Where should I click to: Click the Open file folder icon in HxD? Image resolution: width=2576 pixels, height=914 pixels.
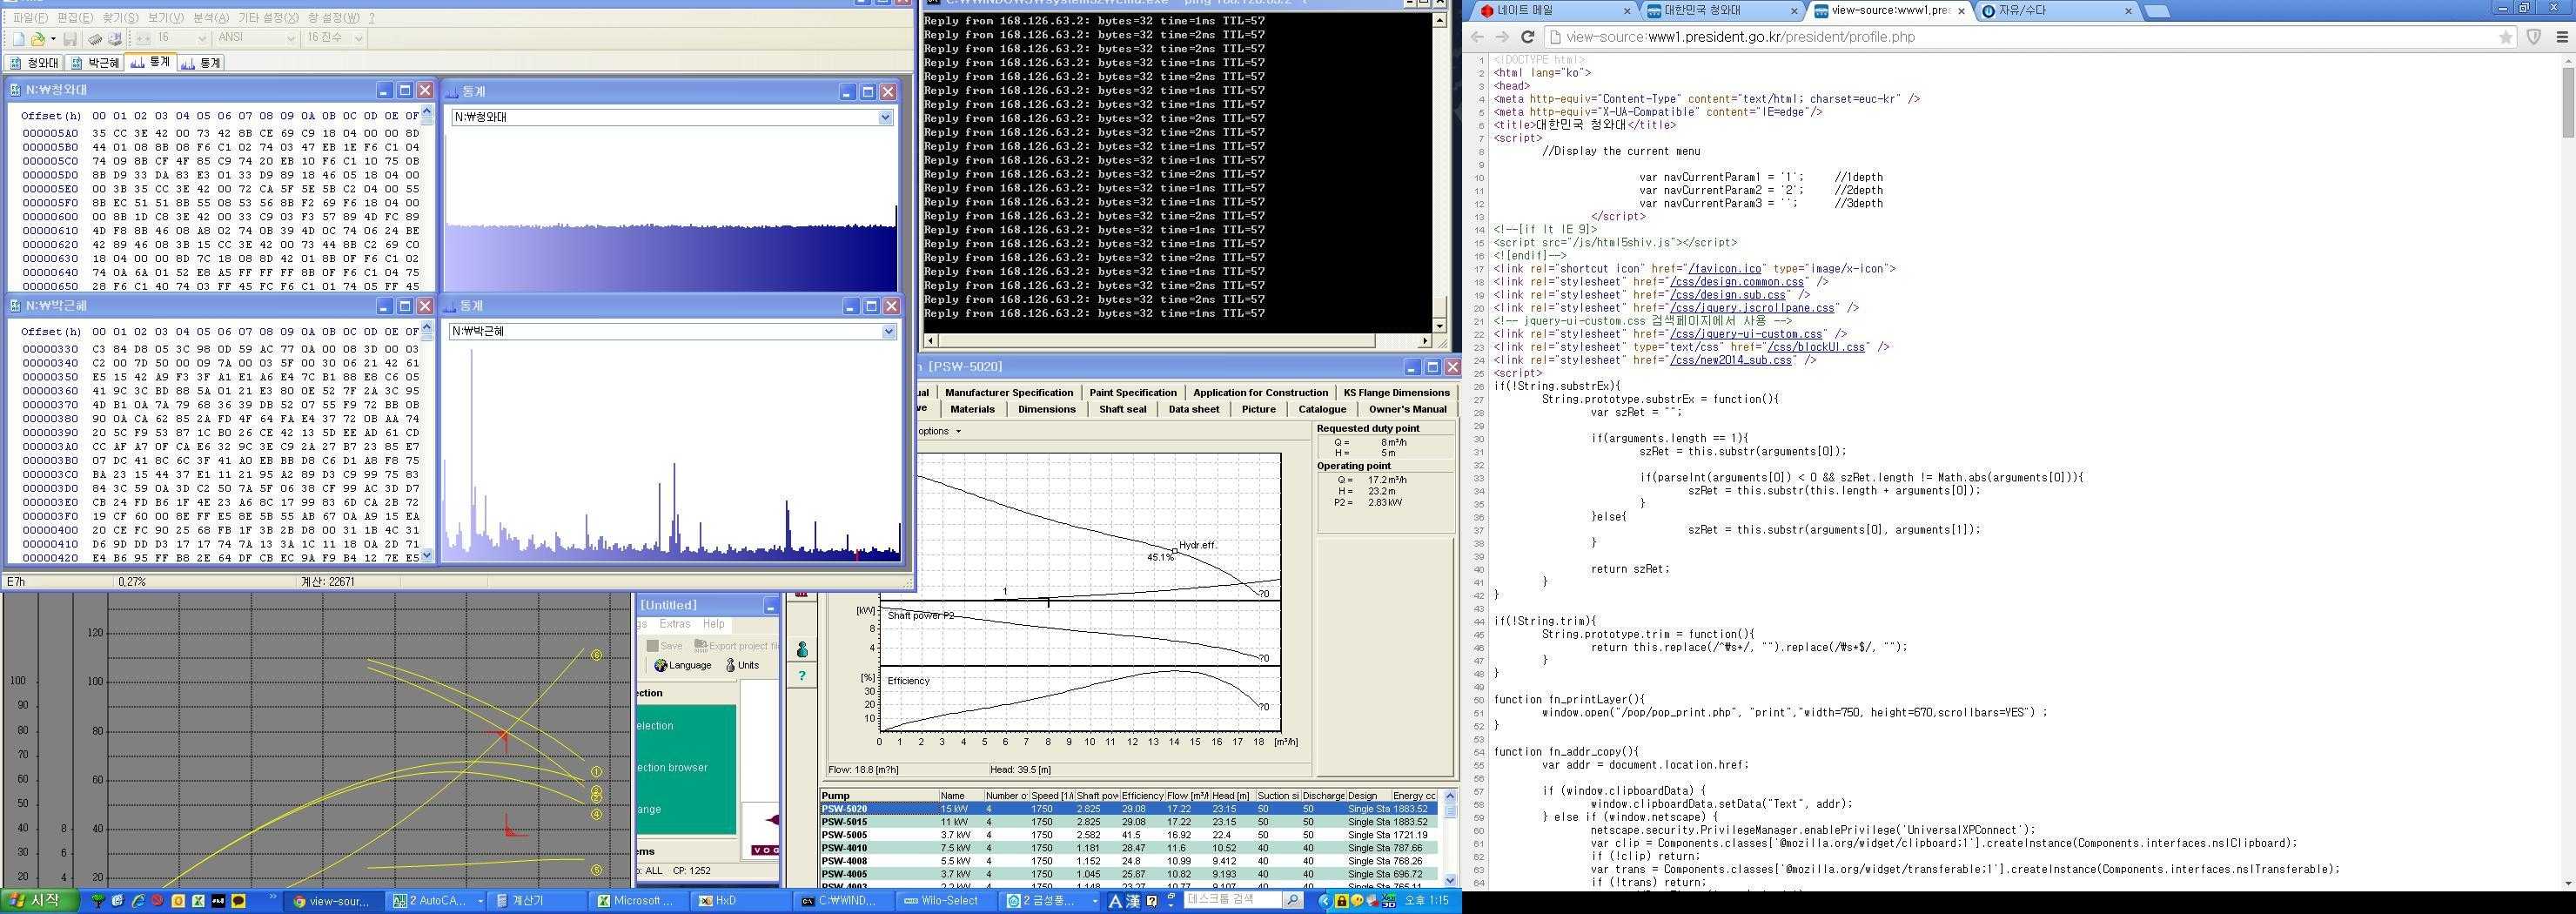(38, 39)
